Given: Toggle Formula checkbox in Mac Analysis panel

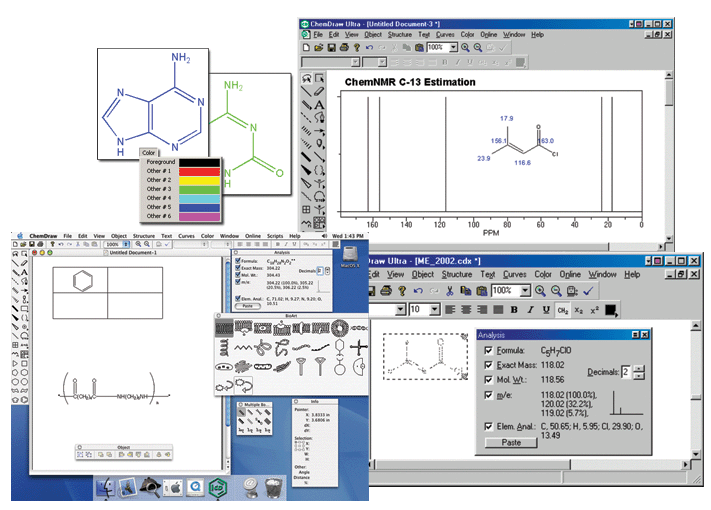Looking at the screenshot, I should click(x=238, y=261).
